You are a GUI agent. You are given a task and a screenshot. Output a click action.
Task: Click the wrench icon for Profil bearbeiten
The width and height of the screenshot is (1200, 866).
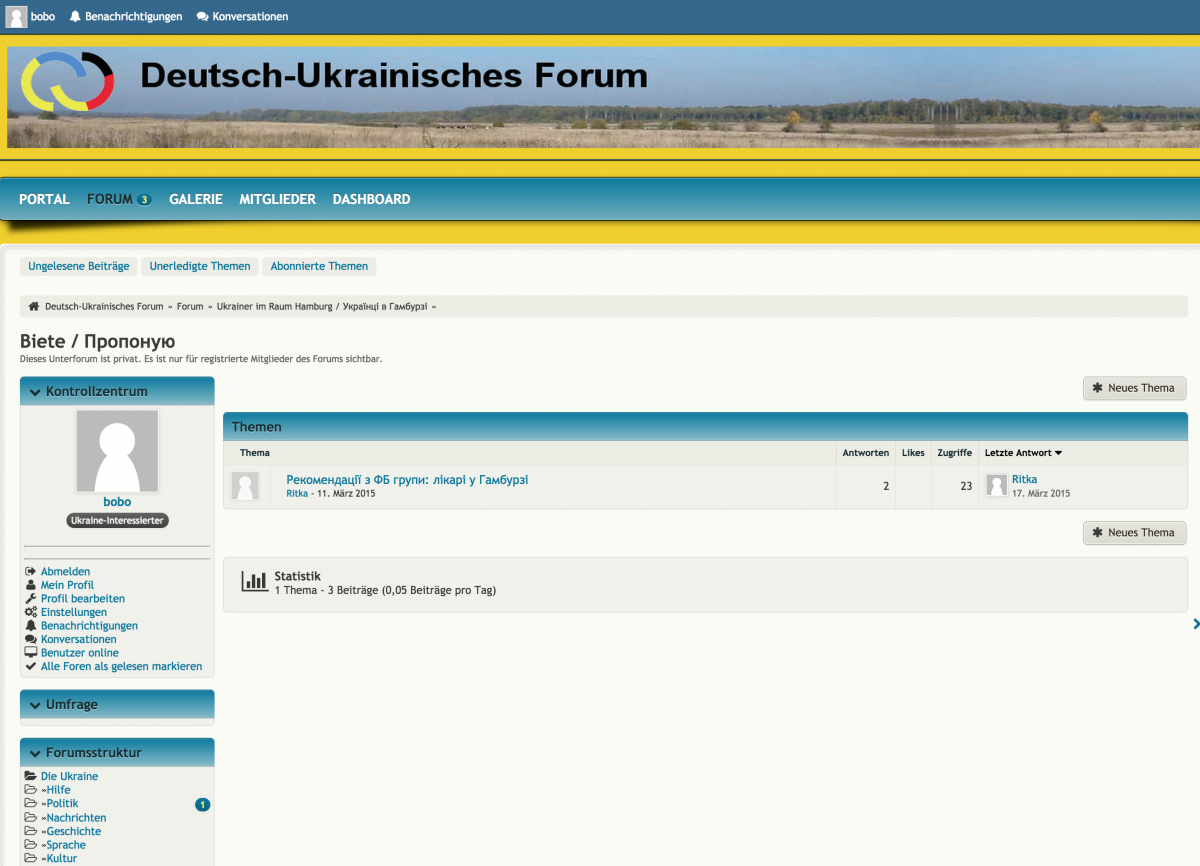(31, 599)
